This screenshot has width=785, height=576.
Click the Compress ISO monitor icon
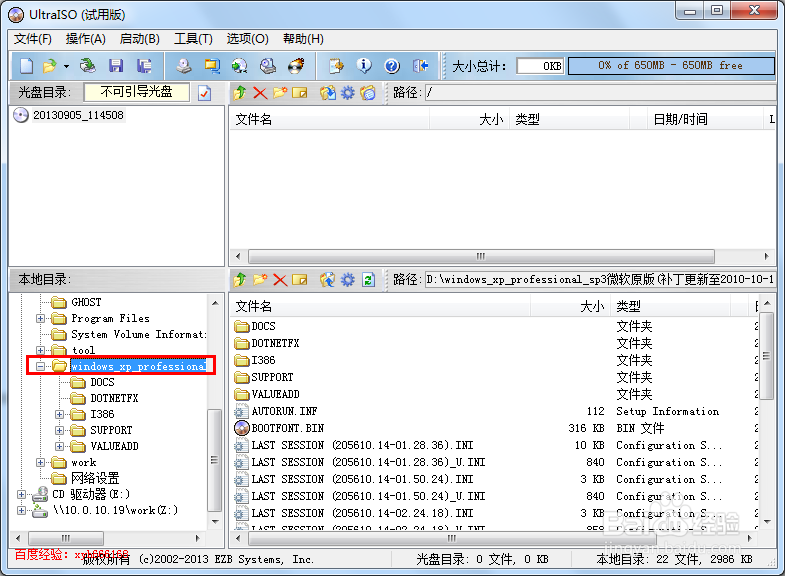(x=212, y=66)
